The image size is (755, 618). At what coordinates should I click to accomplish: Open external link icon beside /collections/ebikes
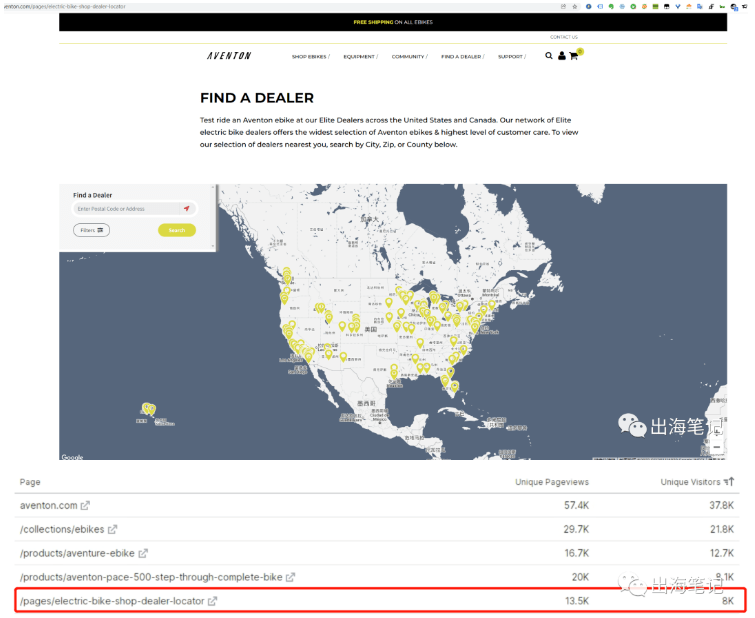click(112, 529)
